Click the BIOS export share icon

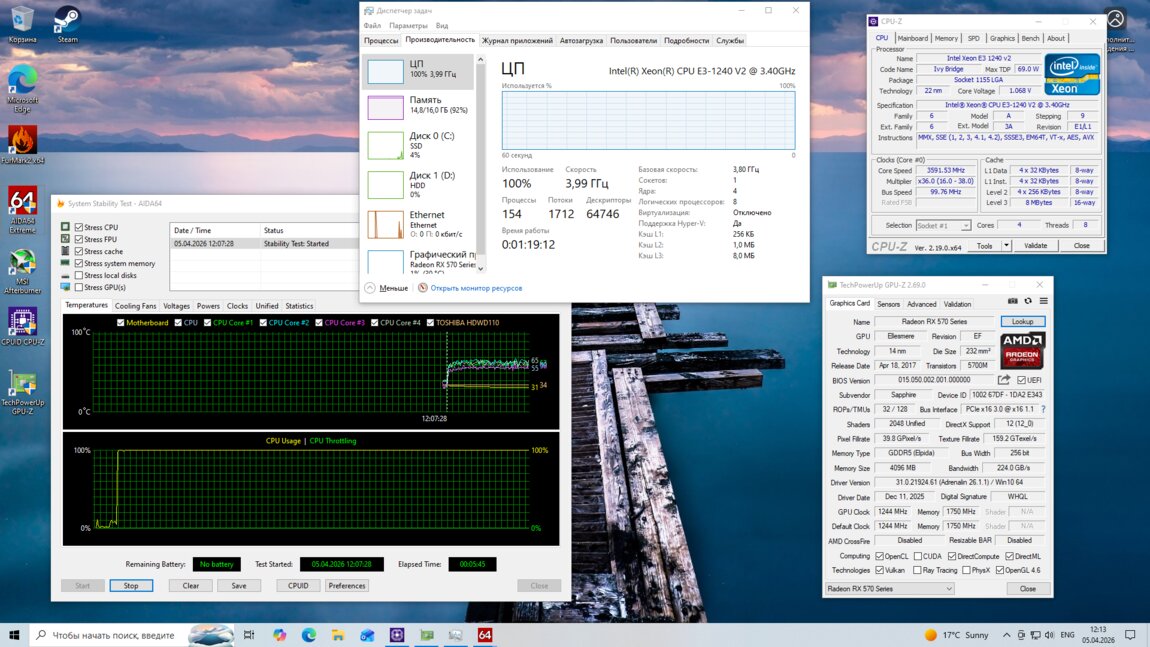point(1004,380)
